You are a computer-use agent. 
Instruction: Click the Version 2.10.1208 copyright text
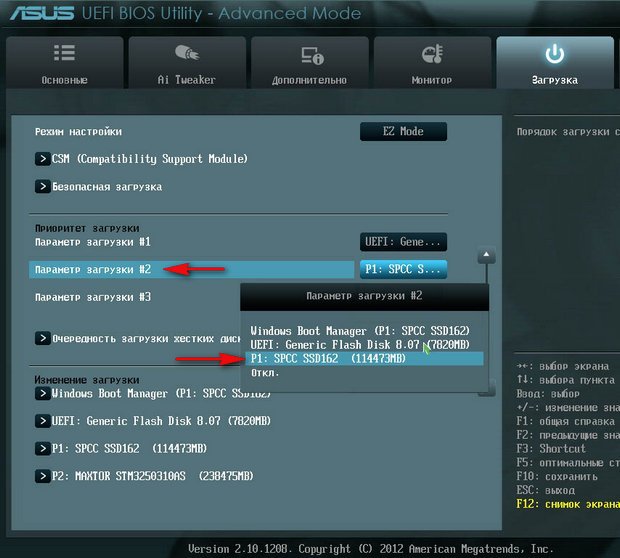[x=370, y=549]
